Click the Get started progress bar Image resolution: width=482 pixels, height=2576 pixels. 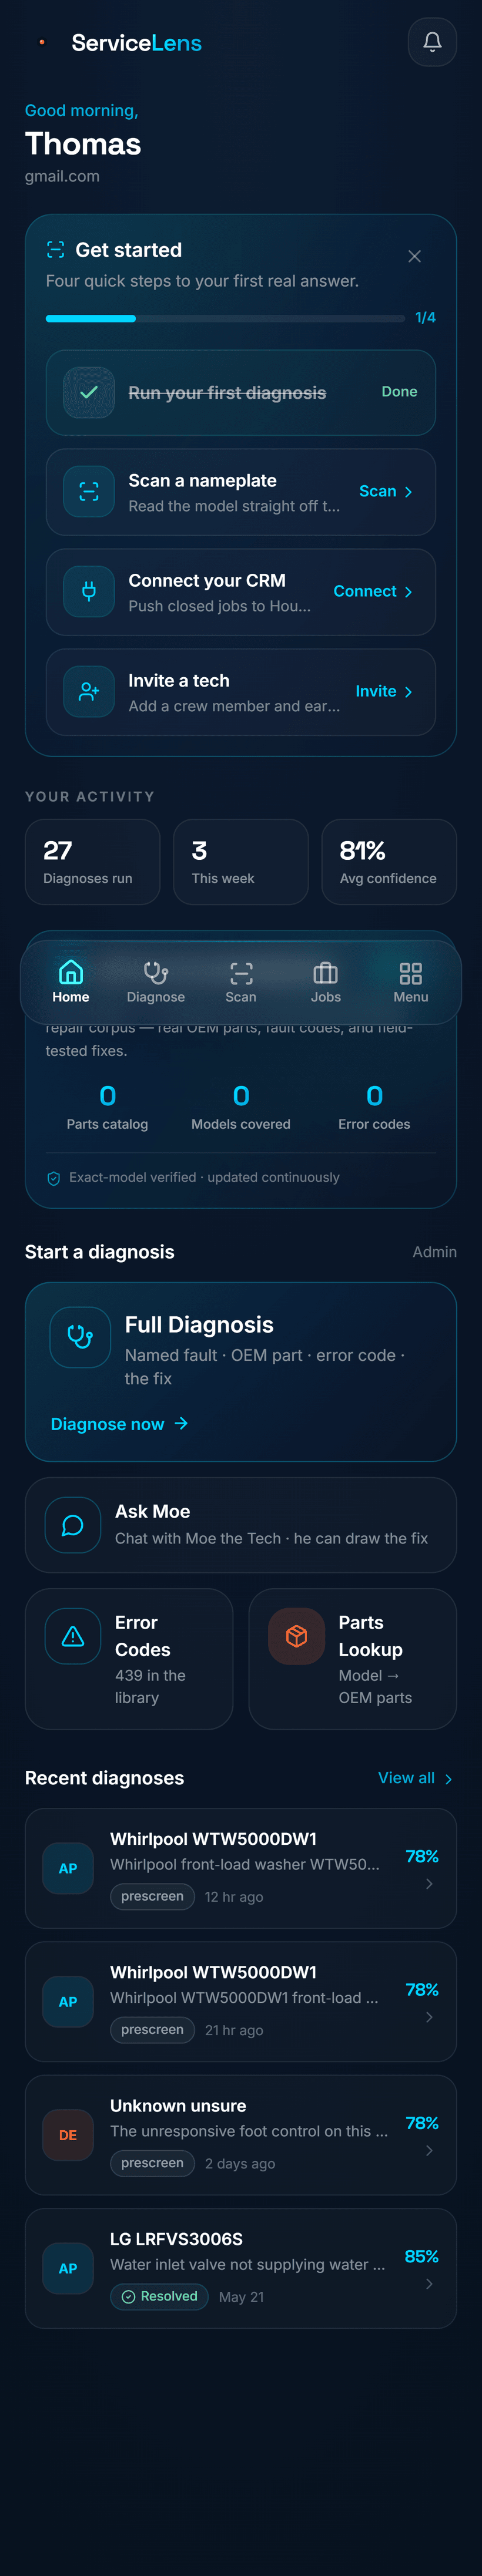click(x=225, y=318)
